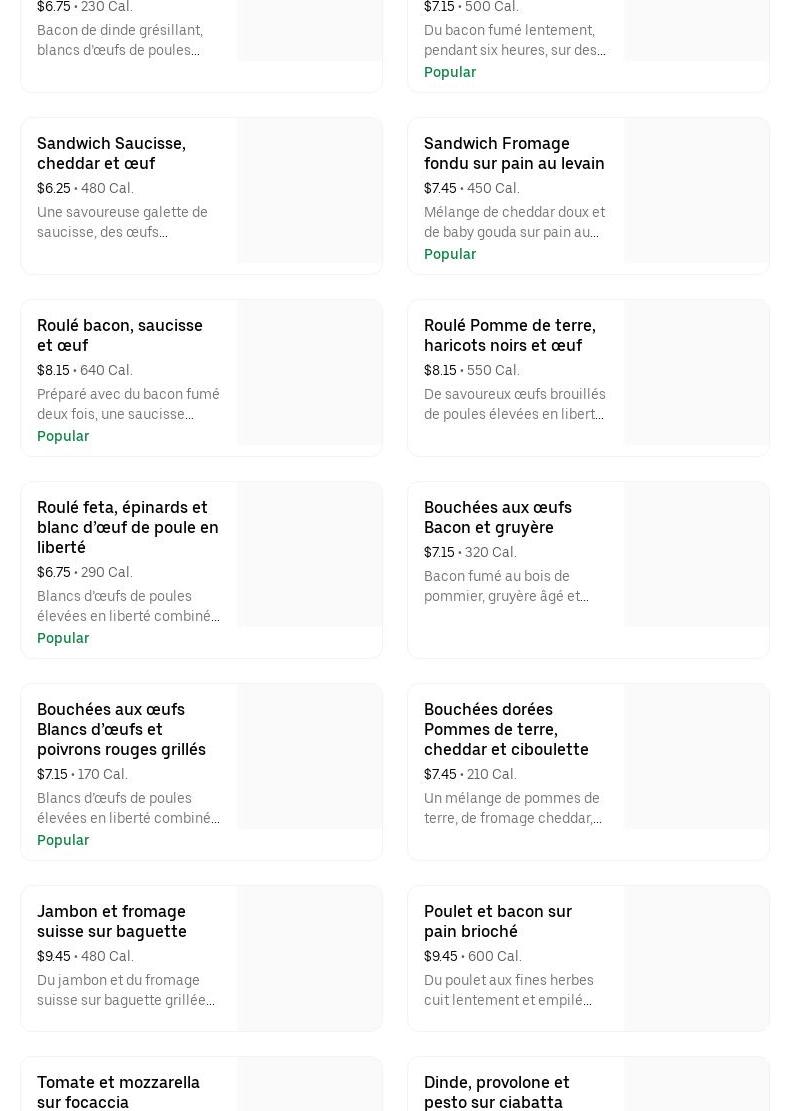Select Bouchées aux œufs Bacon et gruyère title

(x=497, y=517)
